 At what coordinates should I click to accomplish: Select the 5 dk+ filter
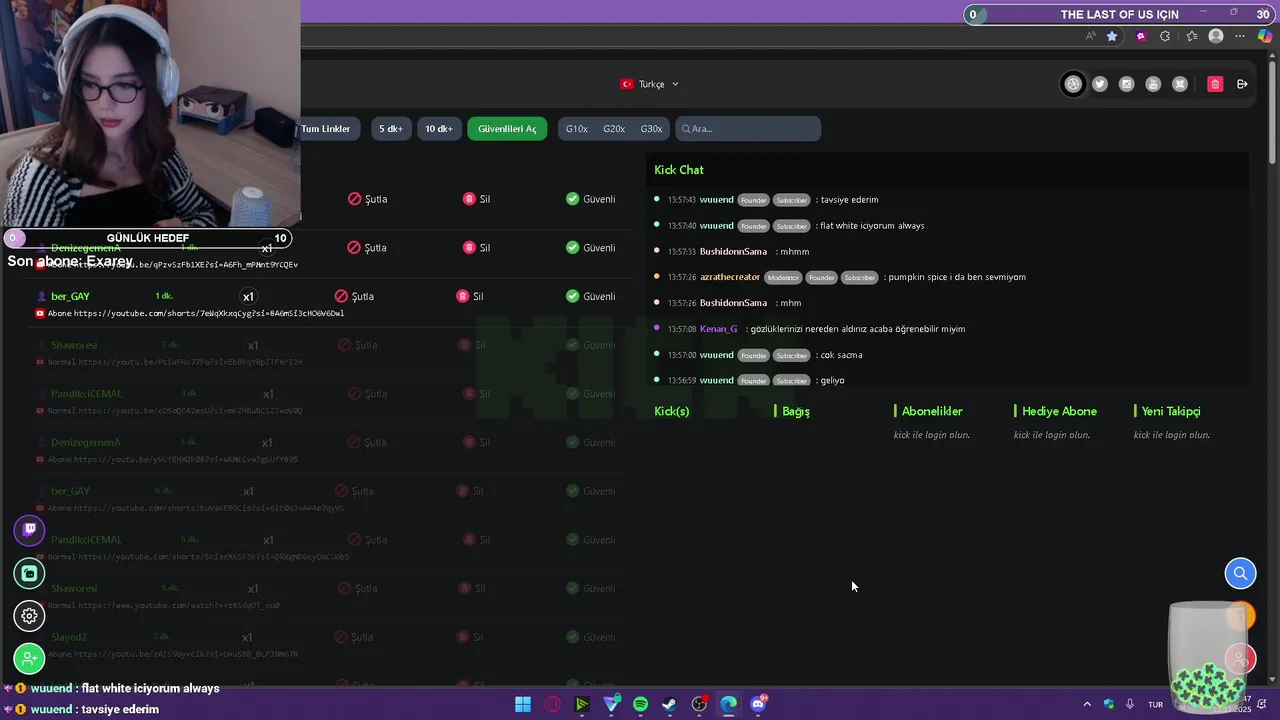coord(390,129)
